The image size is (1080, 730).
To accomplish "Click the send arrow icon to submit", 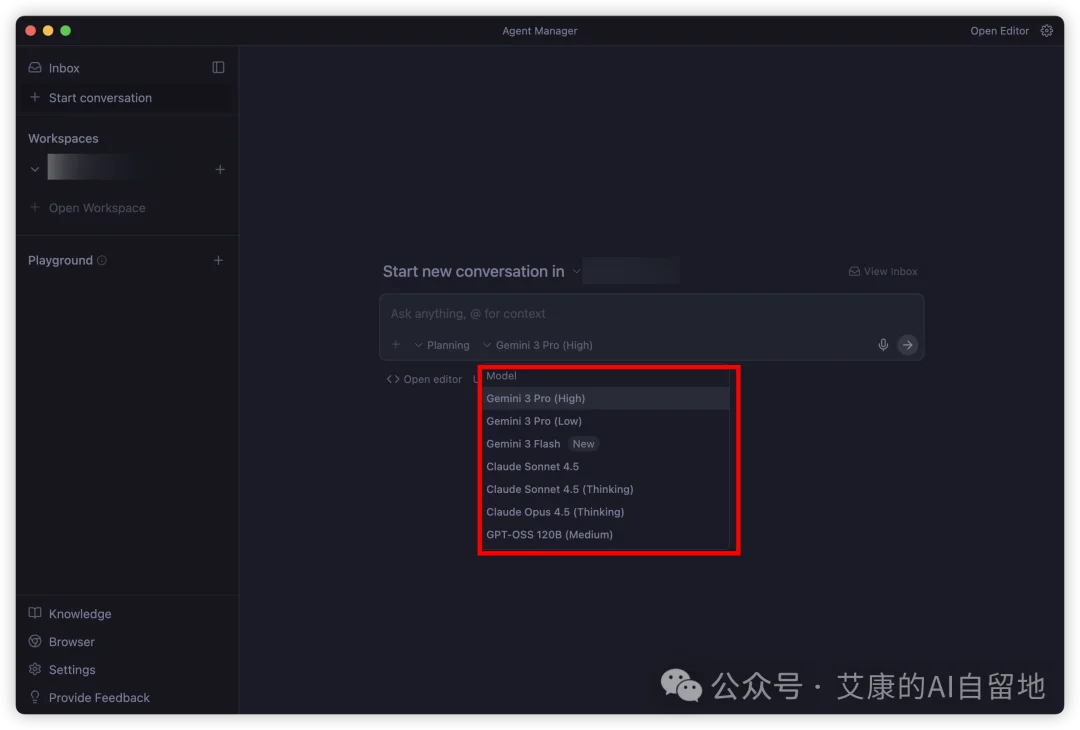I will click(908, 344).
